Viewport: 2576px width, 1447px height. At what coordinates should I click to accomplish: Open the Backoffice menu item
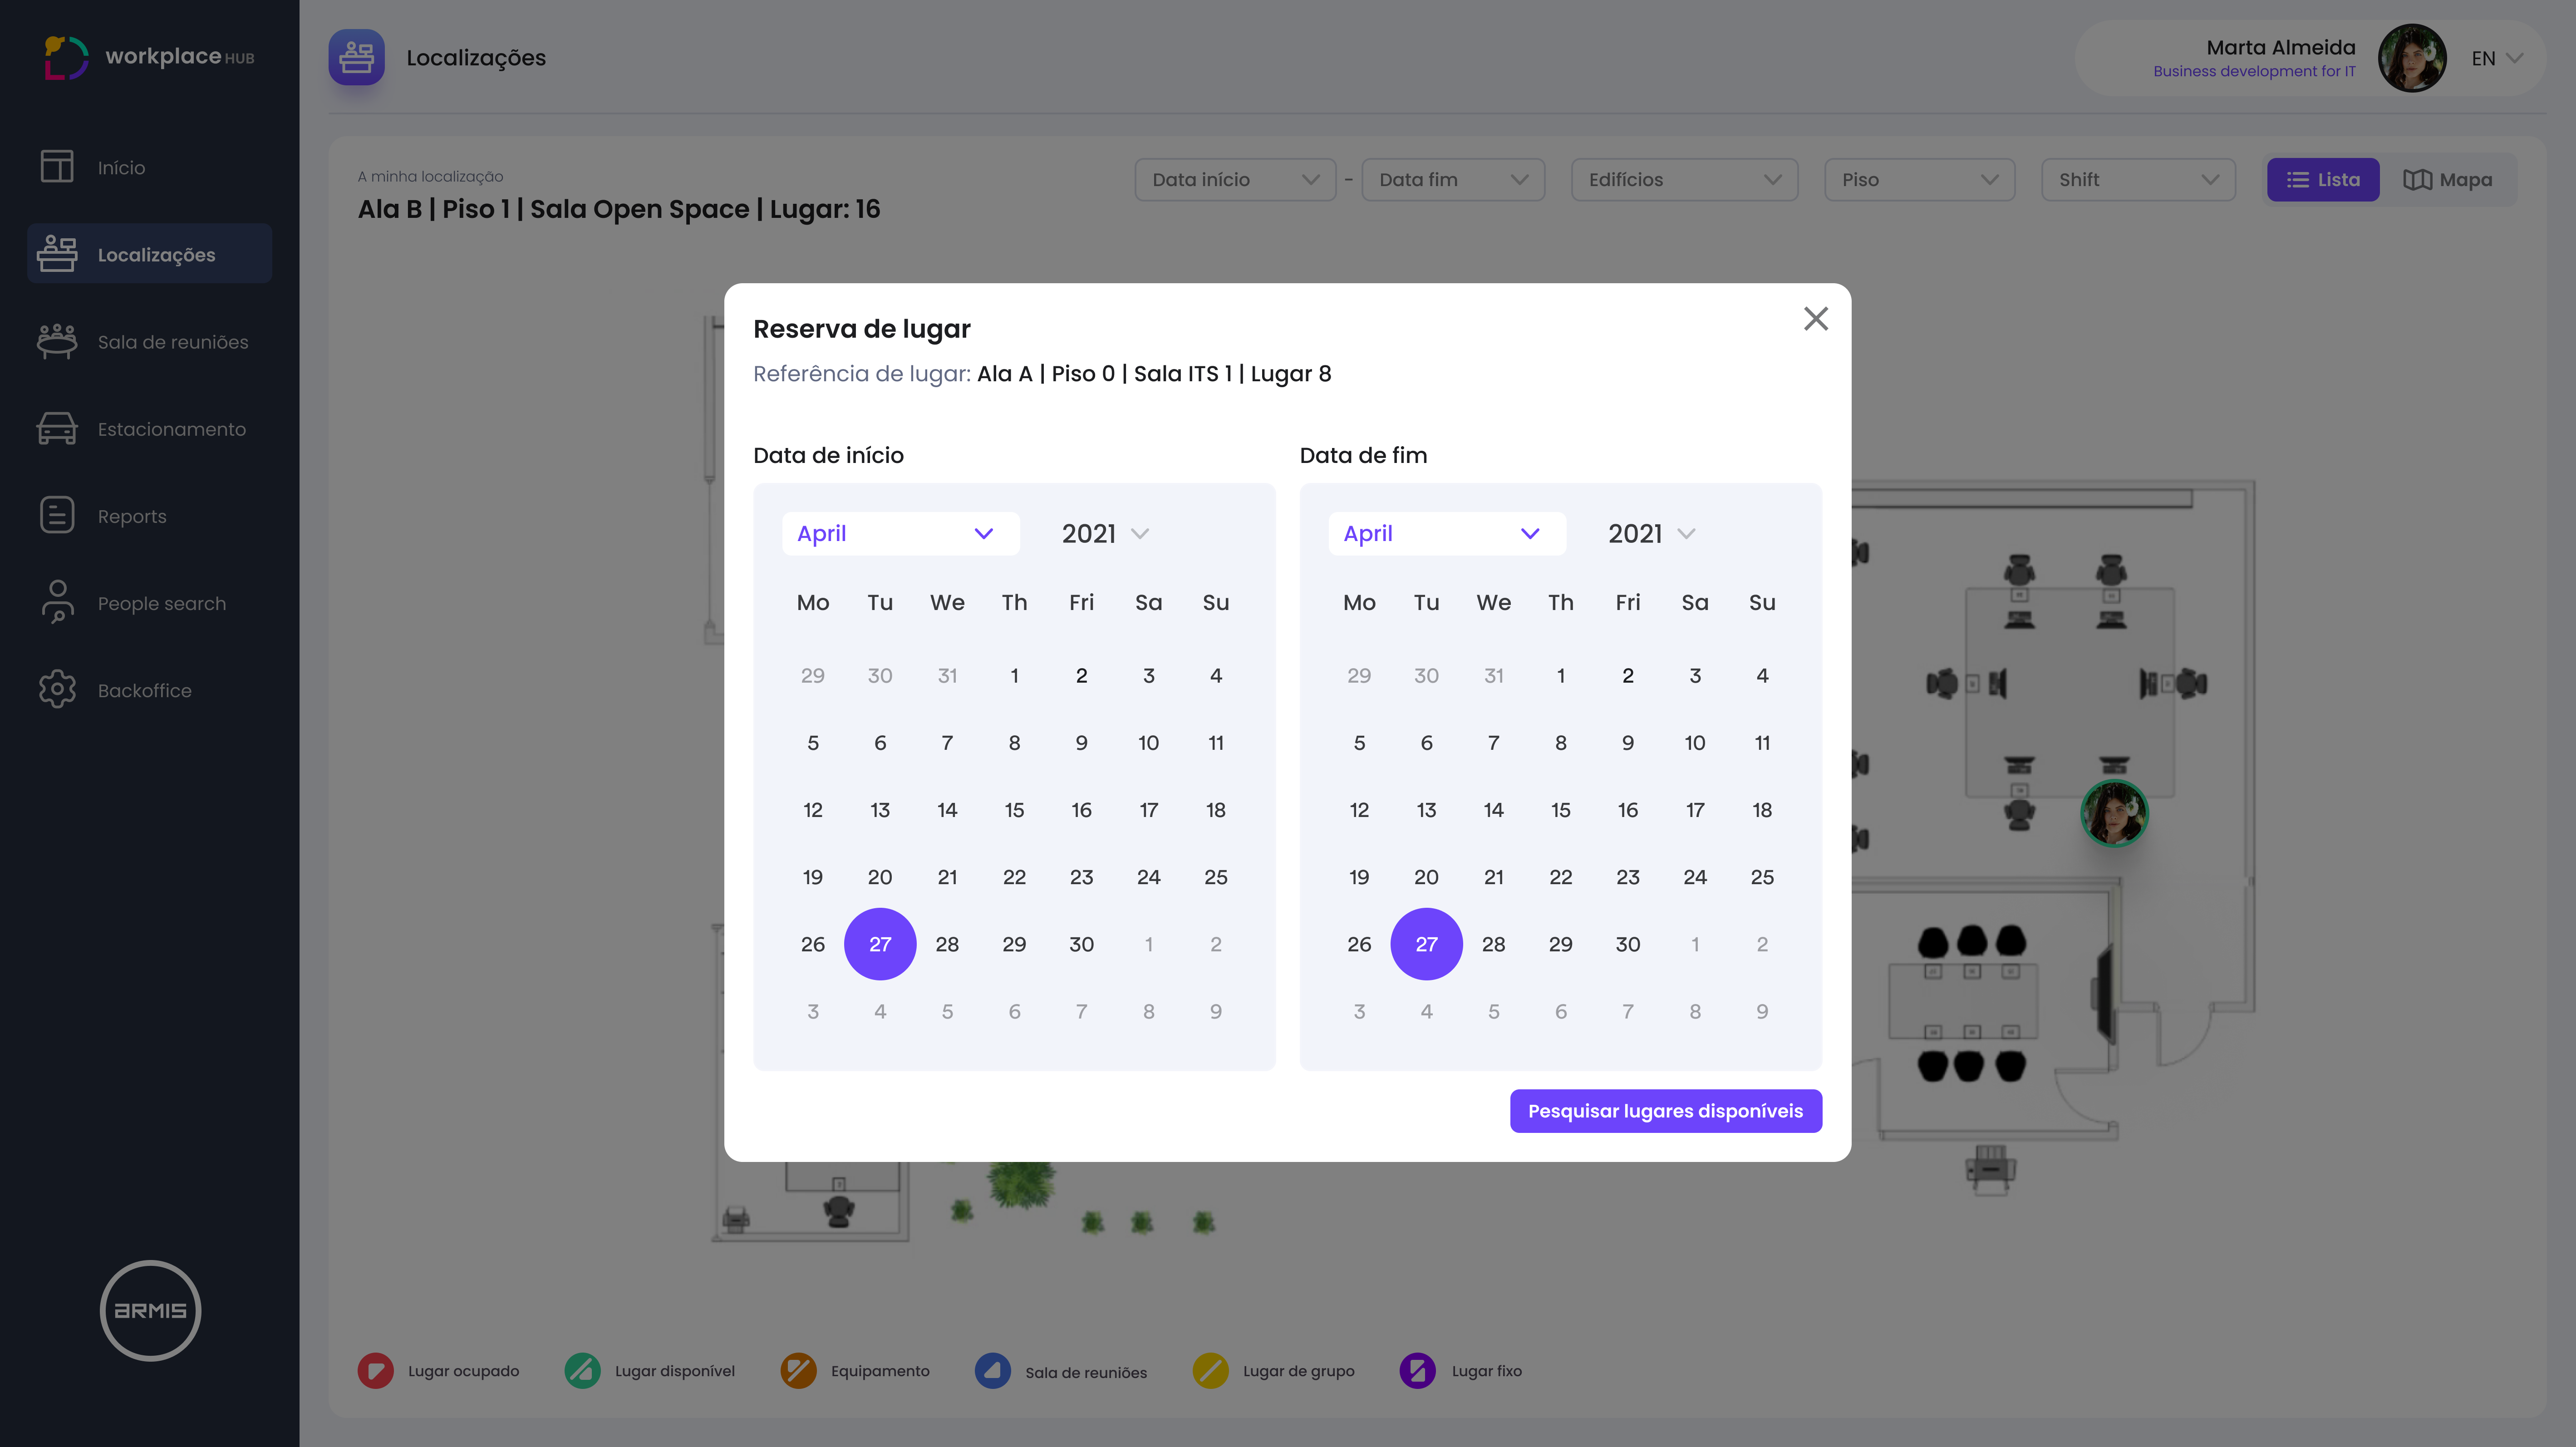tap(150, 690)
